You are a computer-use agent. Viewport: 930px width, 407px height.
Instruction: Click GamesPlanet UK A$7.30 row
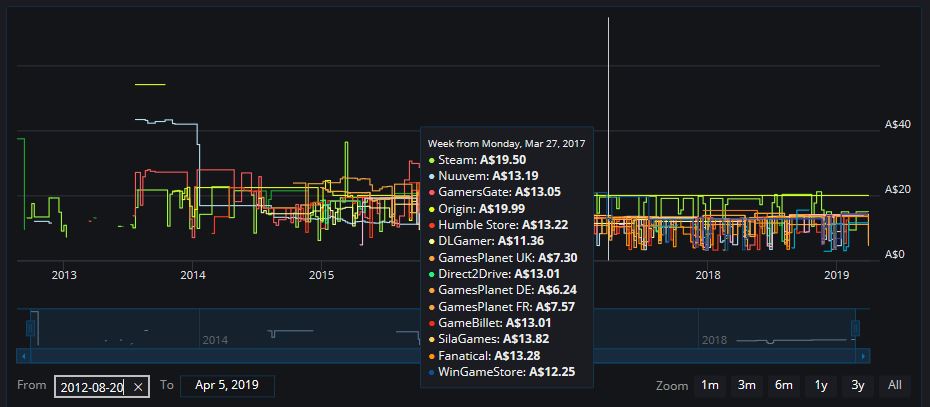[502, 258]
